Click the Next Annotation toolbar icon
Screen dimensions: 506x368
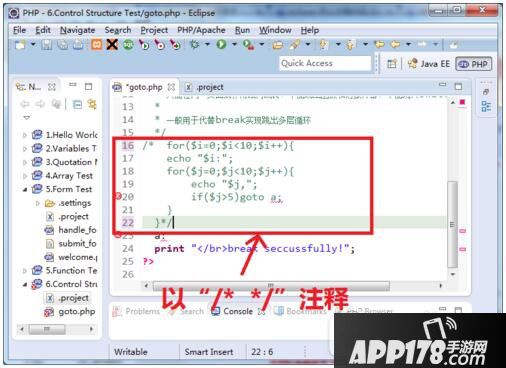click(x=323, y=44)
